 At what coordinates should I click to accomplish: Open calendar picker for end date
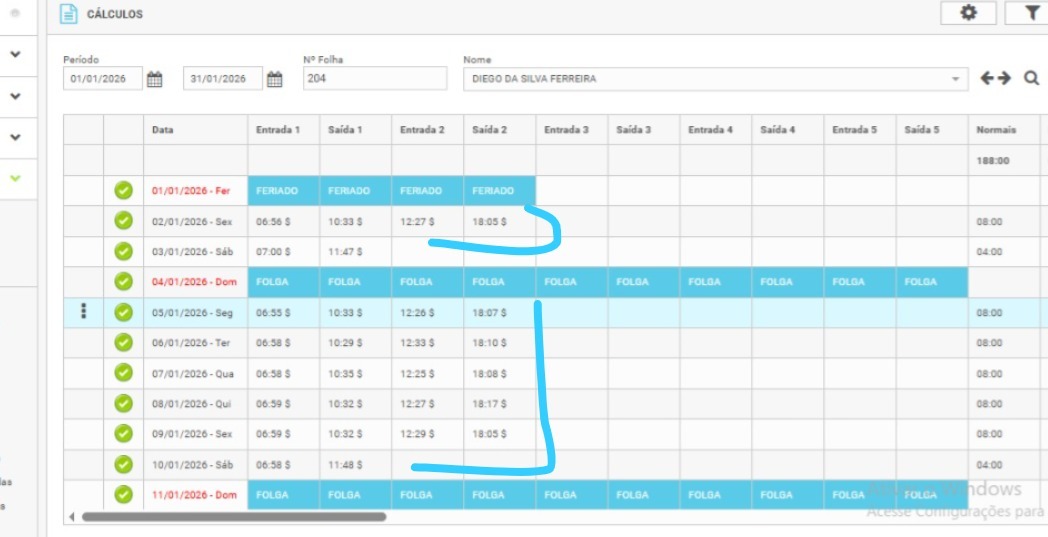click(275, 79)
